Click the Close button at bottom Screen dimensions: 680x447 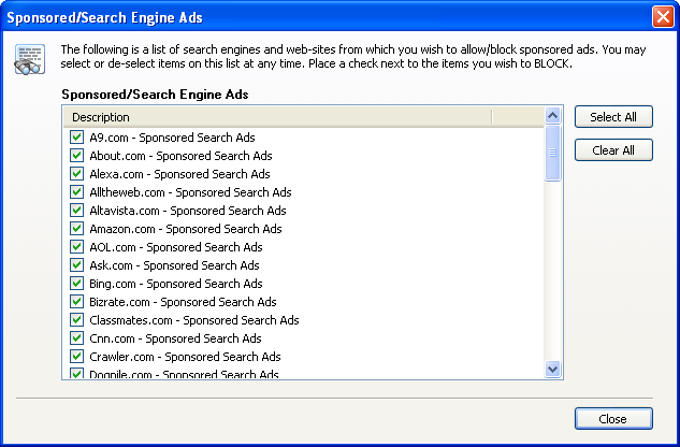(614, 418)
